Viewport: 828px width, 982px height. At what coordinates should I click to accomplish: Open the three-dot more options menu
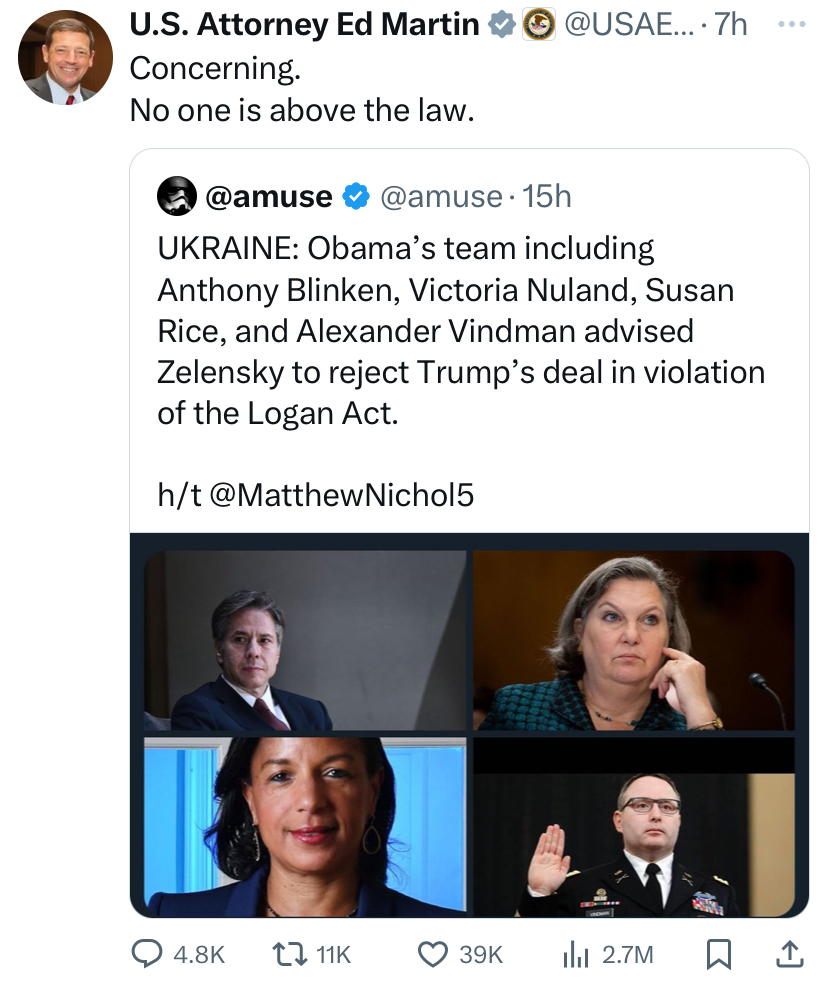point(792,24)
